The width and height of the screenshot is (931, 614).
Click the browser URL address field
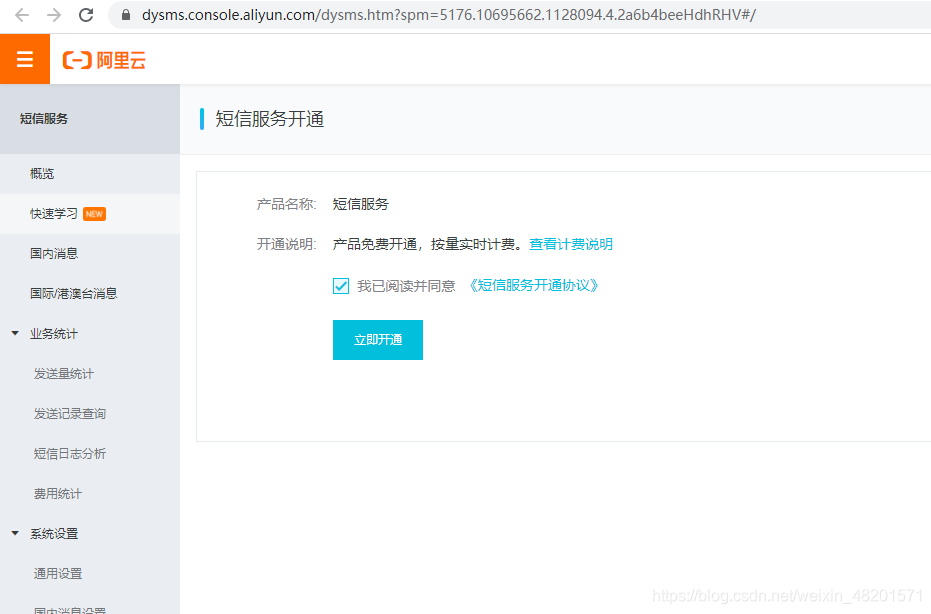point(522,15)
